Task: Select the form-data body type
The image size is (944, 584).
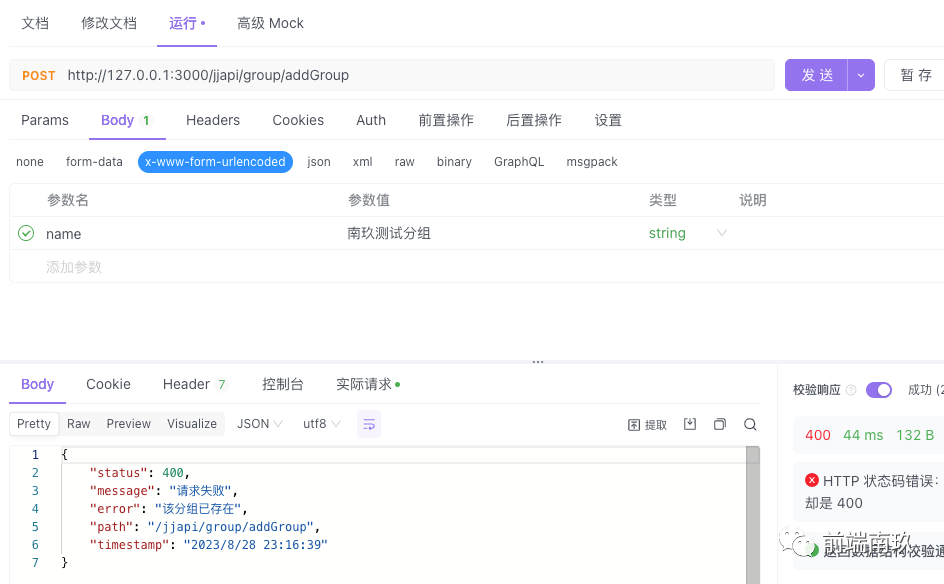Action: click(x=94, y=162)
